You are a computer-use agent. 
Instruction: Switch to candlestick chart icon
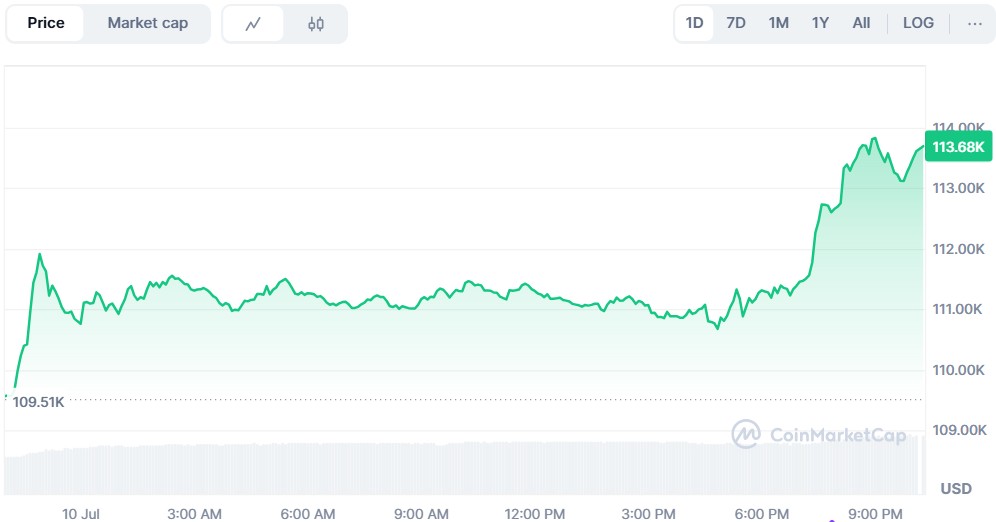(316, 24)
